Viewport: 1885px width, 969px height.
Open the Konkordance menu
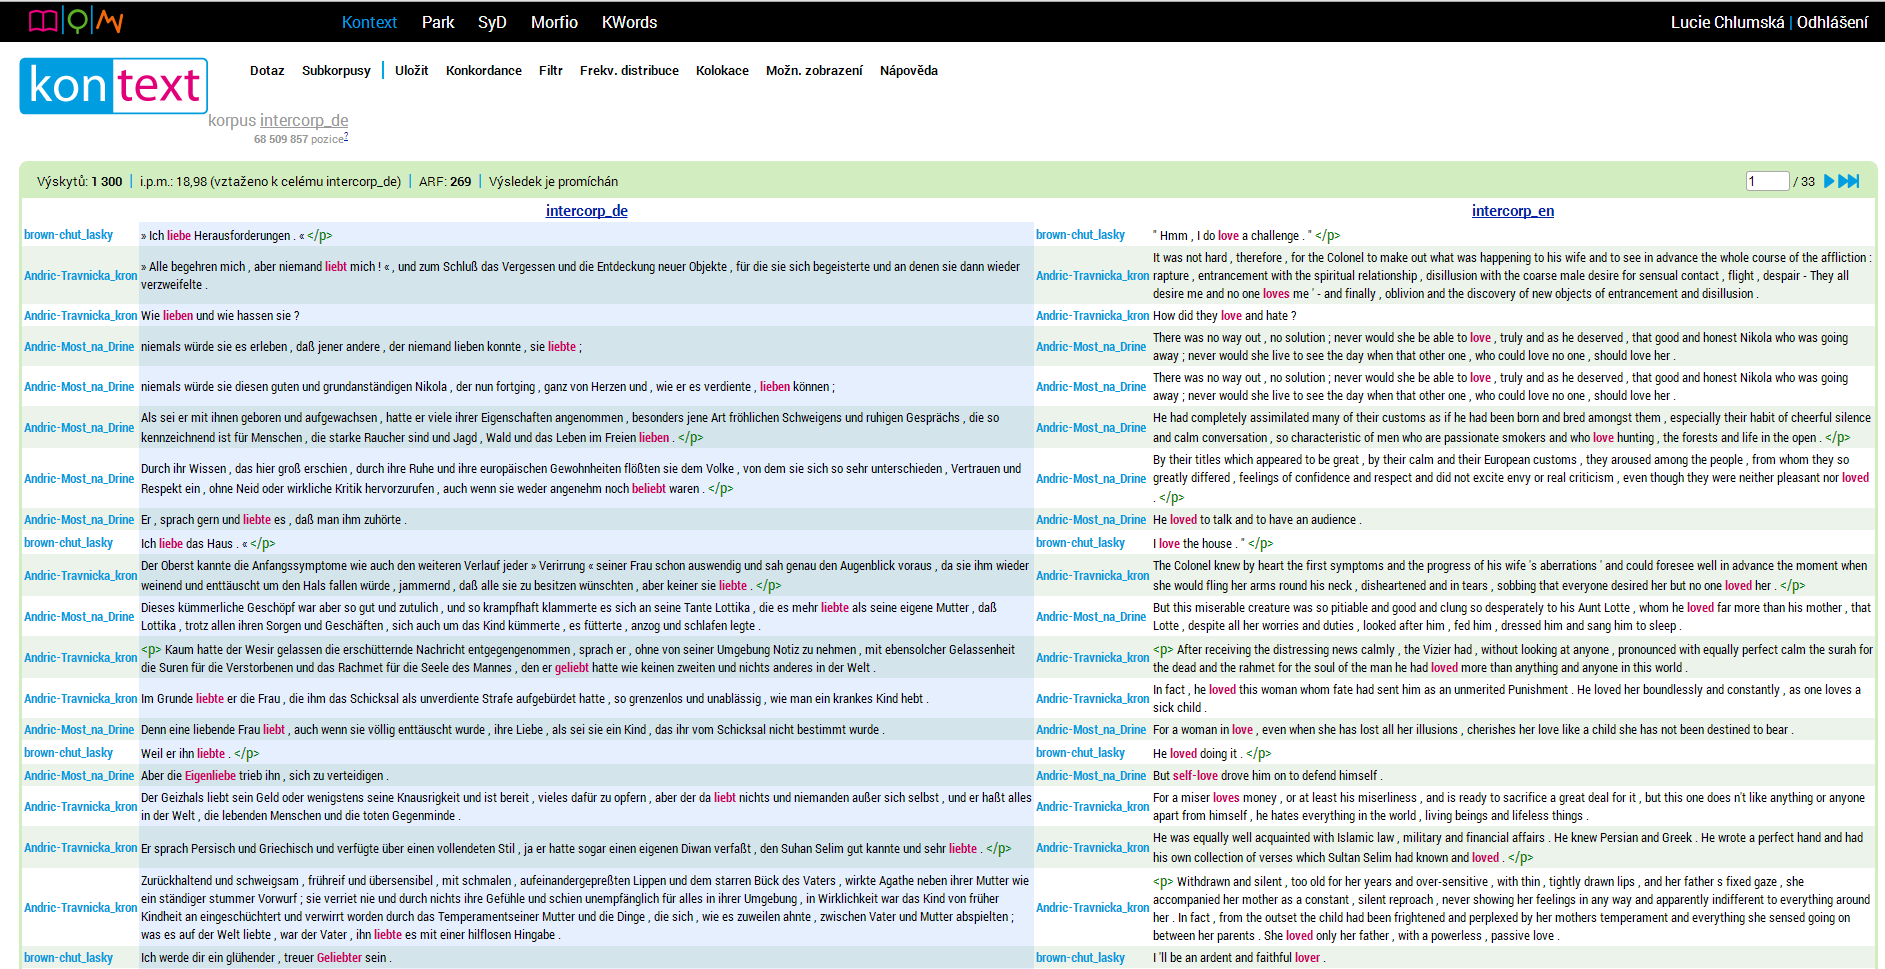(484, 70)
